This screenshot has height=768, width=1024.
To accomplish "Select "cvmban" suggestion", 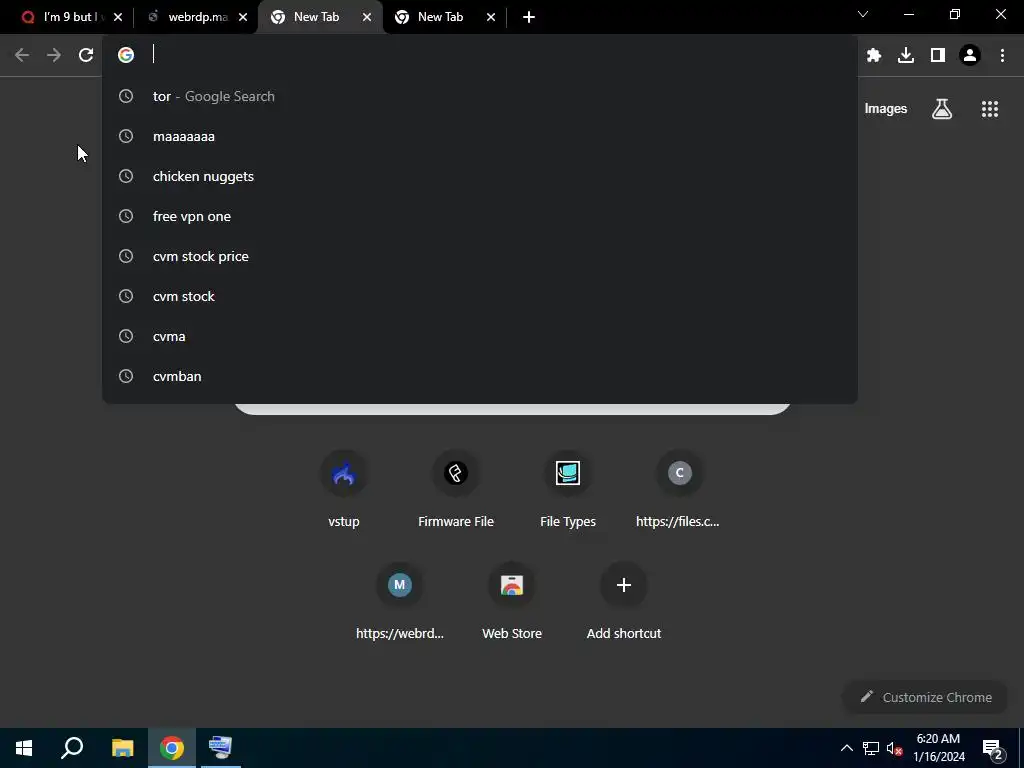I will [x=480, y=376].
